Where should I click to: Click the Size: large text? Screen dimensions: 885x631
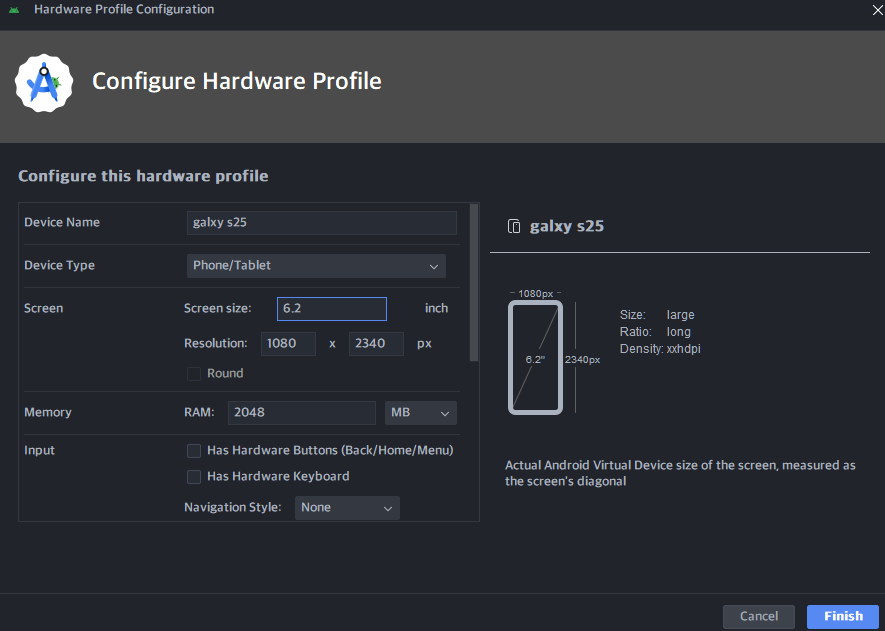point(657,315)
